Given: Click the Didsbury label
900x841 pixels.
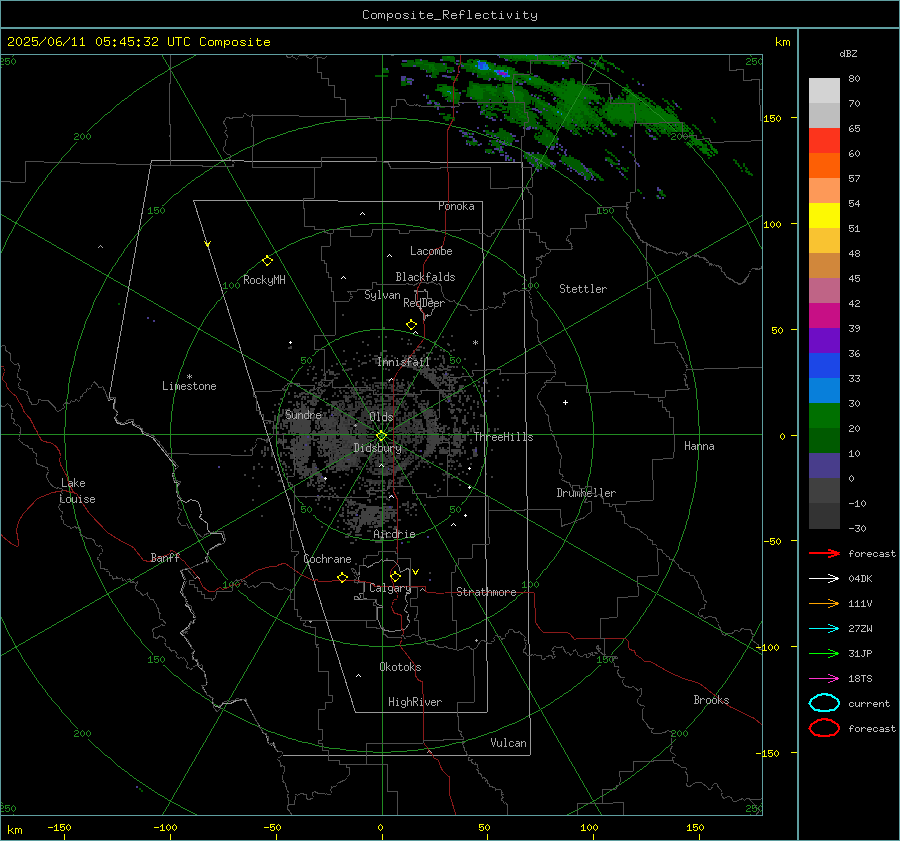Looking at the screenshot, I should coord(377,448).
